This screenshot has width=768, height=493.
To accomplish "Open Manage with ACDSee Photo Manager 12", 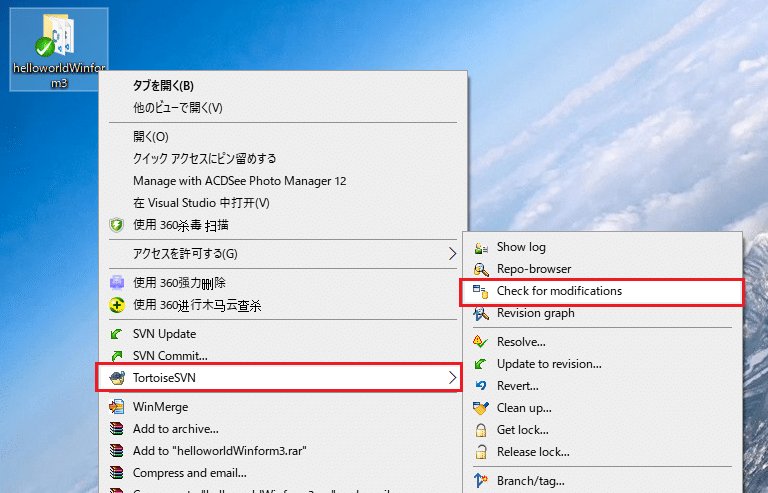I will [x=283, y=181].
